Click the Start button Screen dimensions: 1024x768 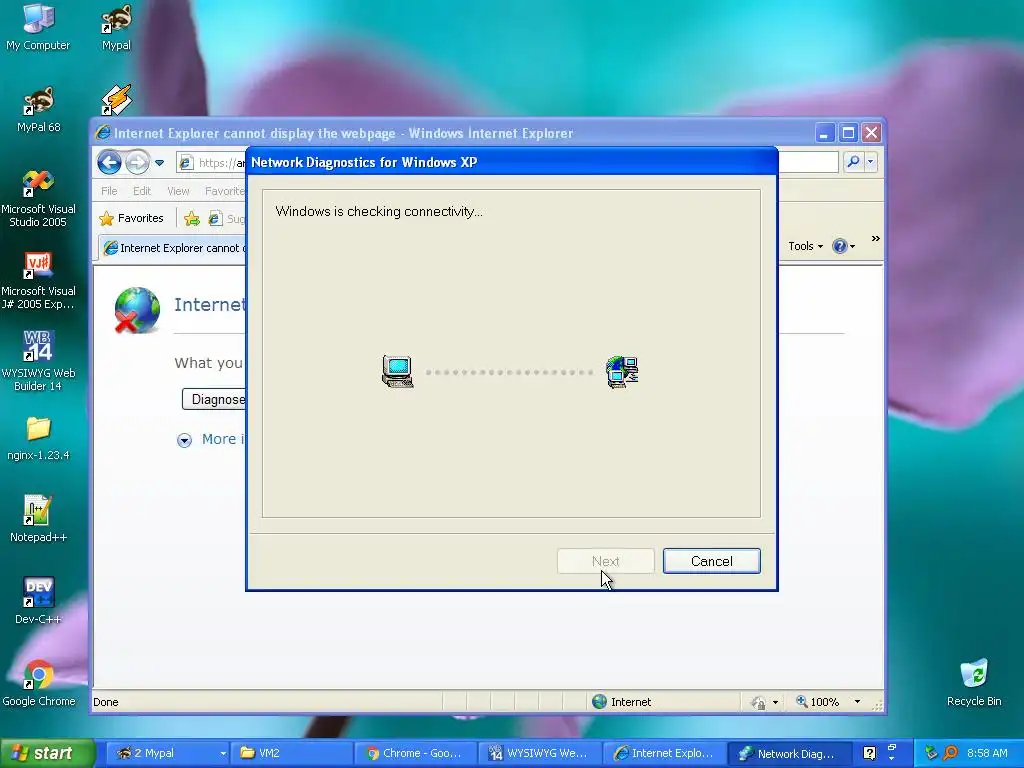(47, 754)
